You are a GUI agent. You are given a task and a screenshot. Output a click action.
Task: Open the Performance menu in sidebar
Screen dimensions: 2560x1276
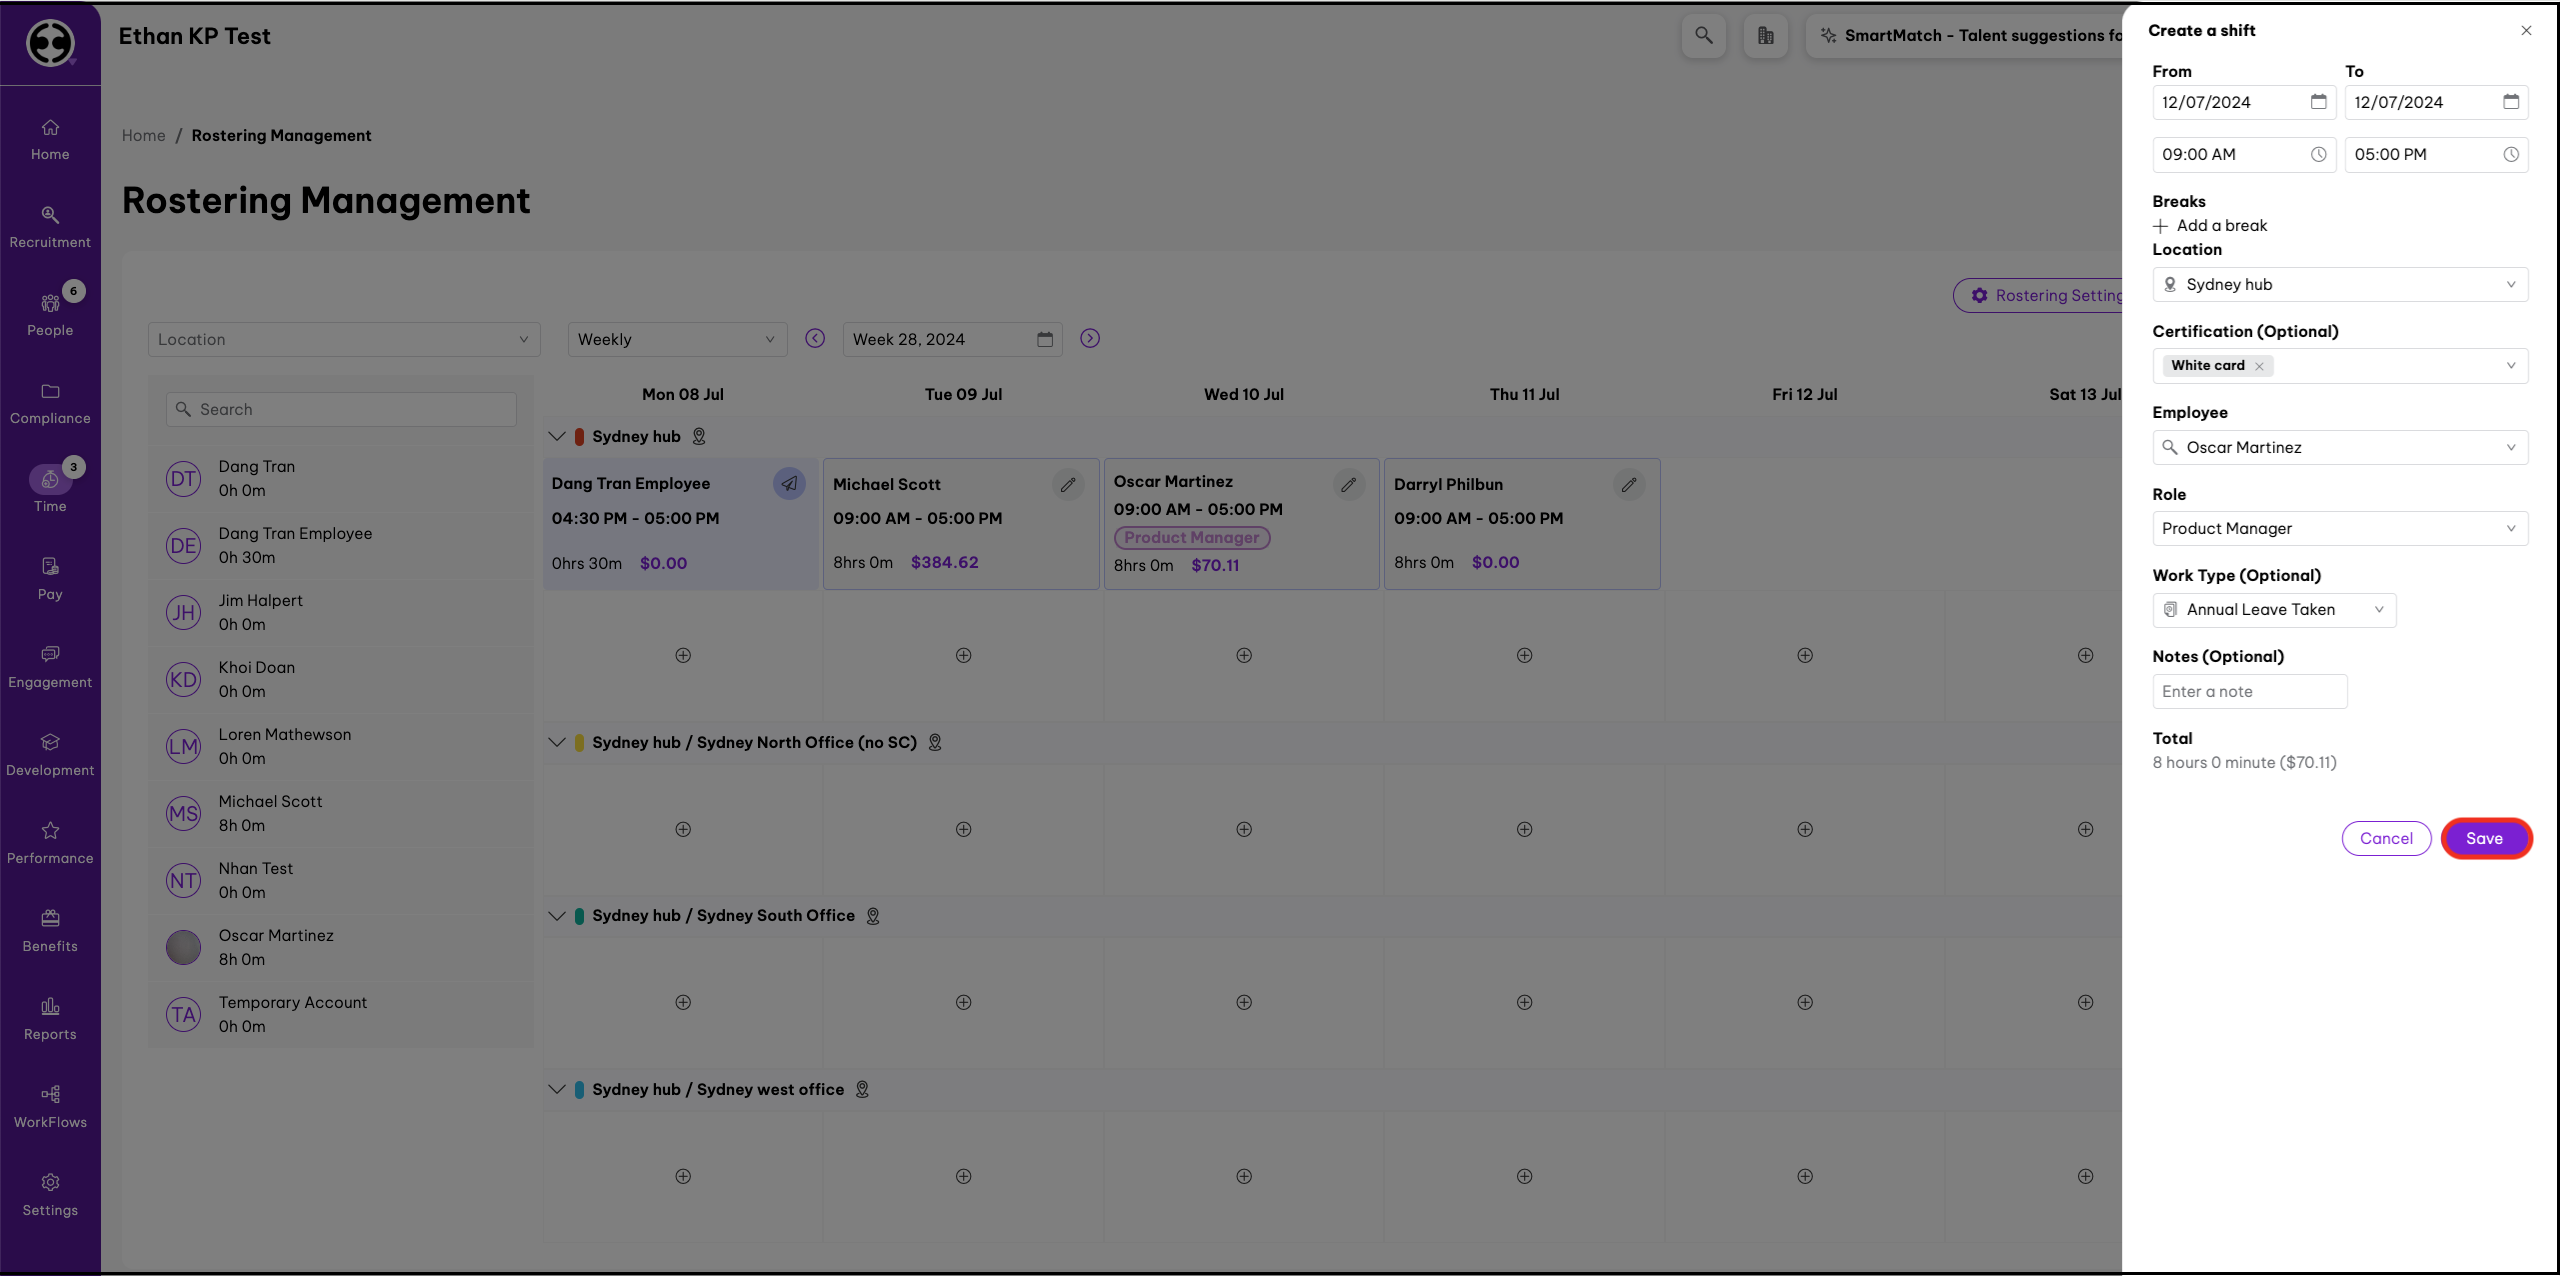[50, 843]
